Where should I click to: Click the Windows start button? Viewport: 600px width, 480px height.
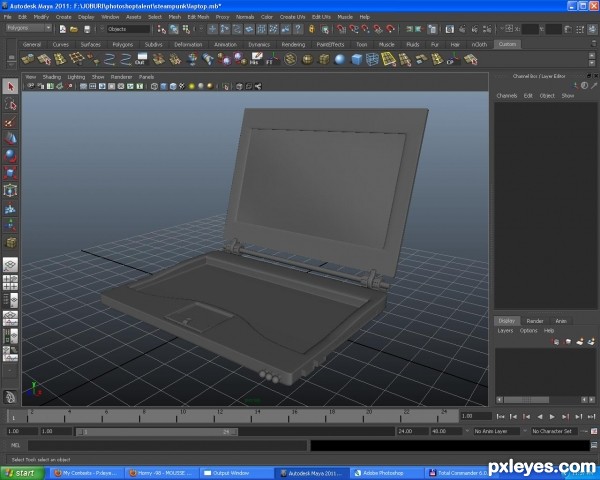(x=22, y=473)
